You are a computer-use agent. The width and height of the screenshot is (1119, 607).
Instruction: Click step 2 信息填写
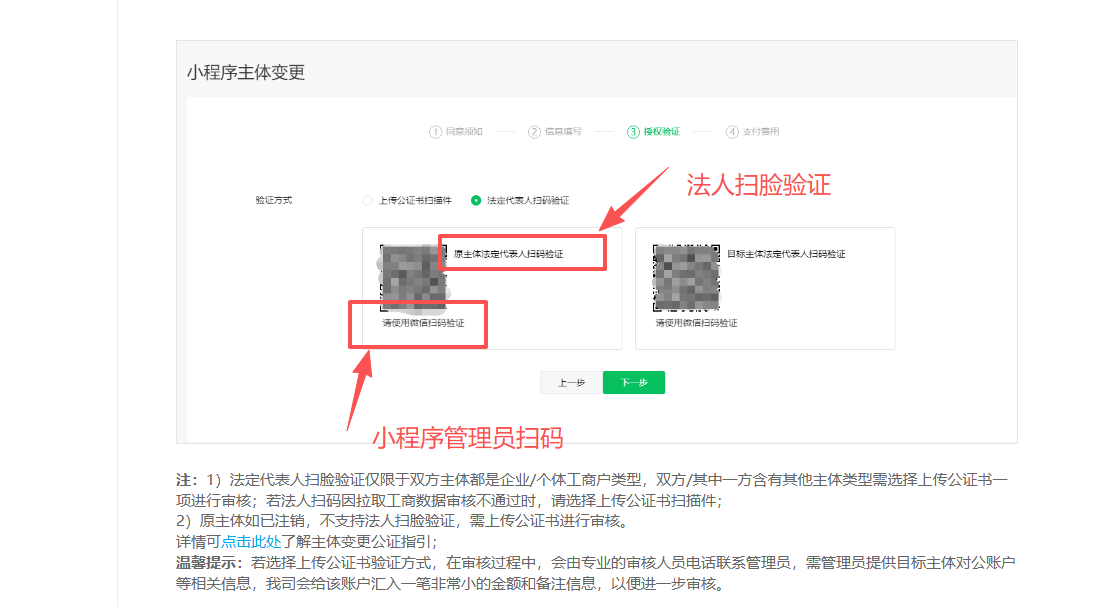555,132
